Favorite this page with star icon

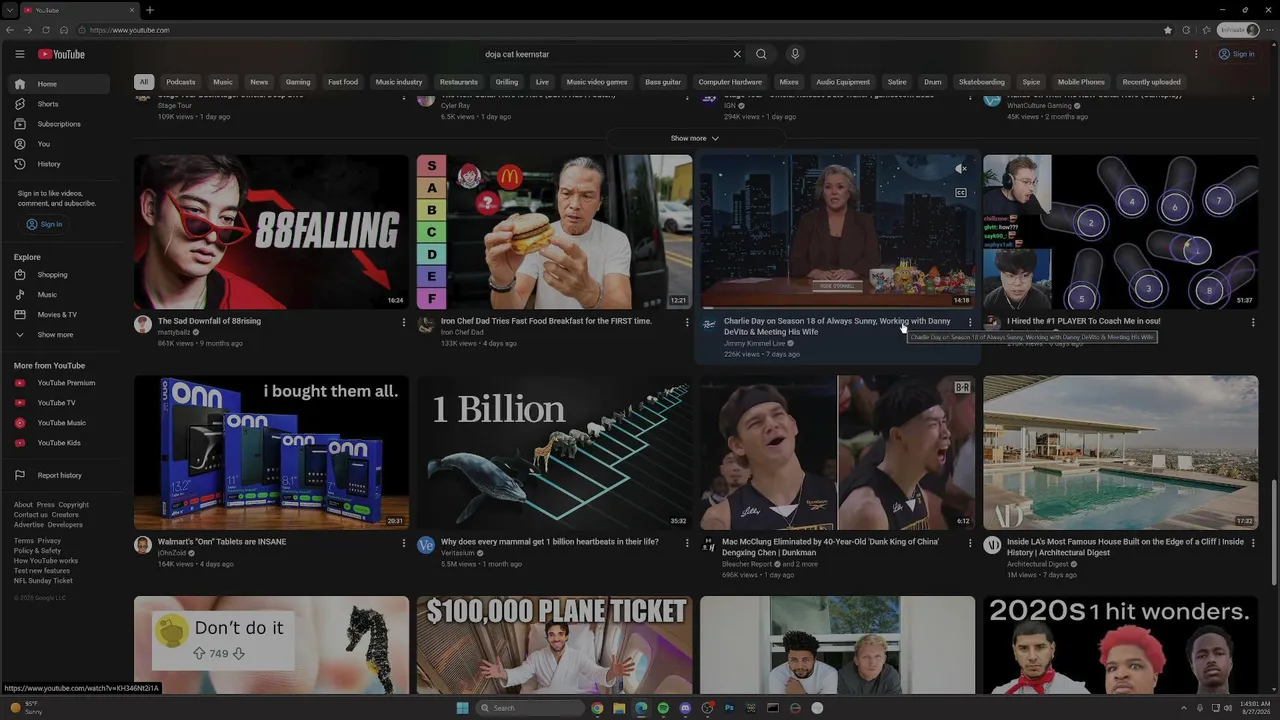click(1168, 30)
